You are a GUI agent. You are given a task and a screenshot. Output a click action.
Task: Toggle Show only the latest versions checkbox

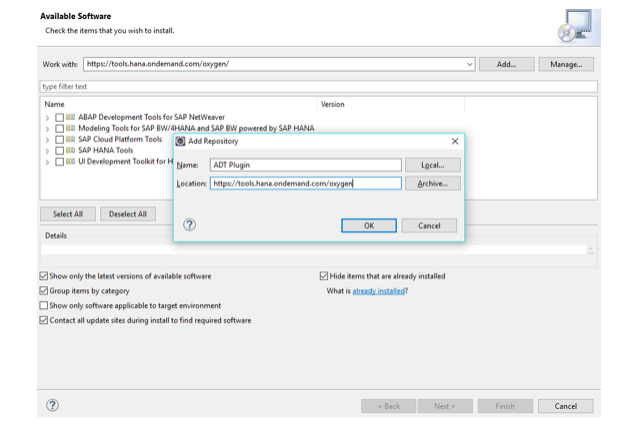coord(43,276)
